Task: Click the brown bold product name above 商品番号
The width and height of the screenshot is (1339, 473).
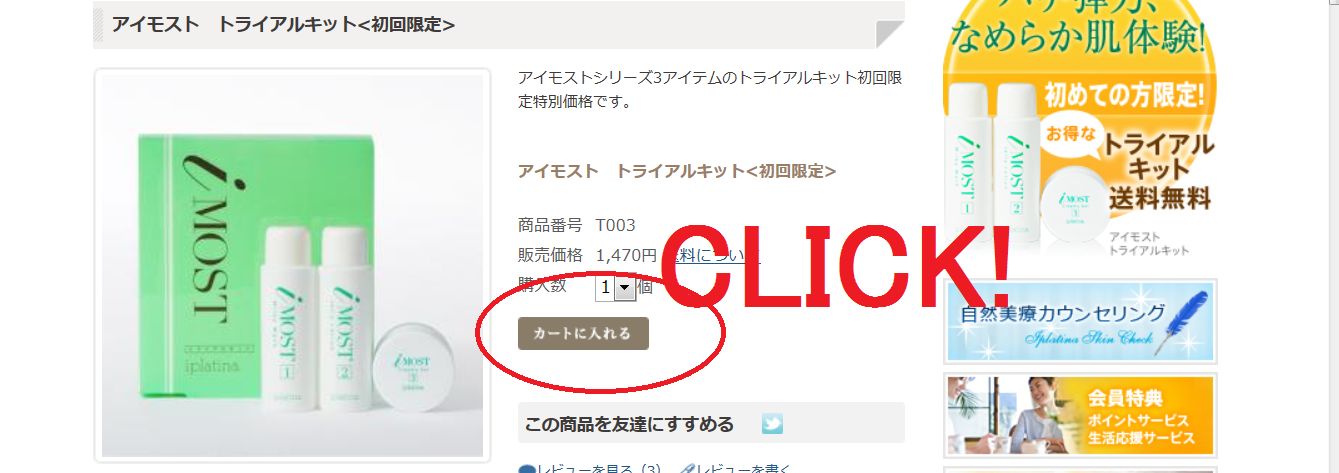Action: [x=677, y=170]
